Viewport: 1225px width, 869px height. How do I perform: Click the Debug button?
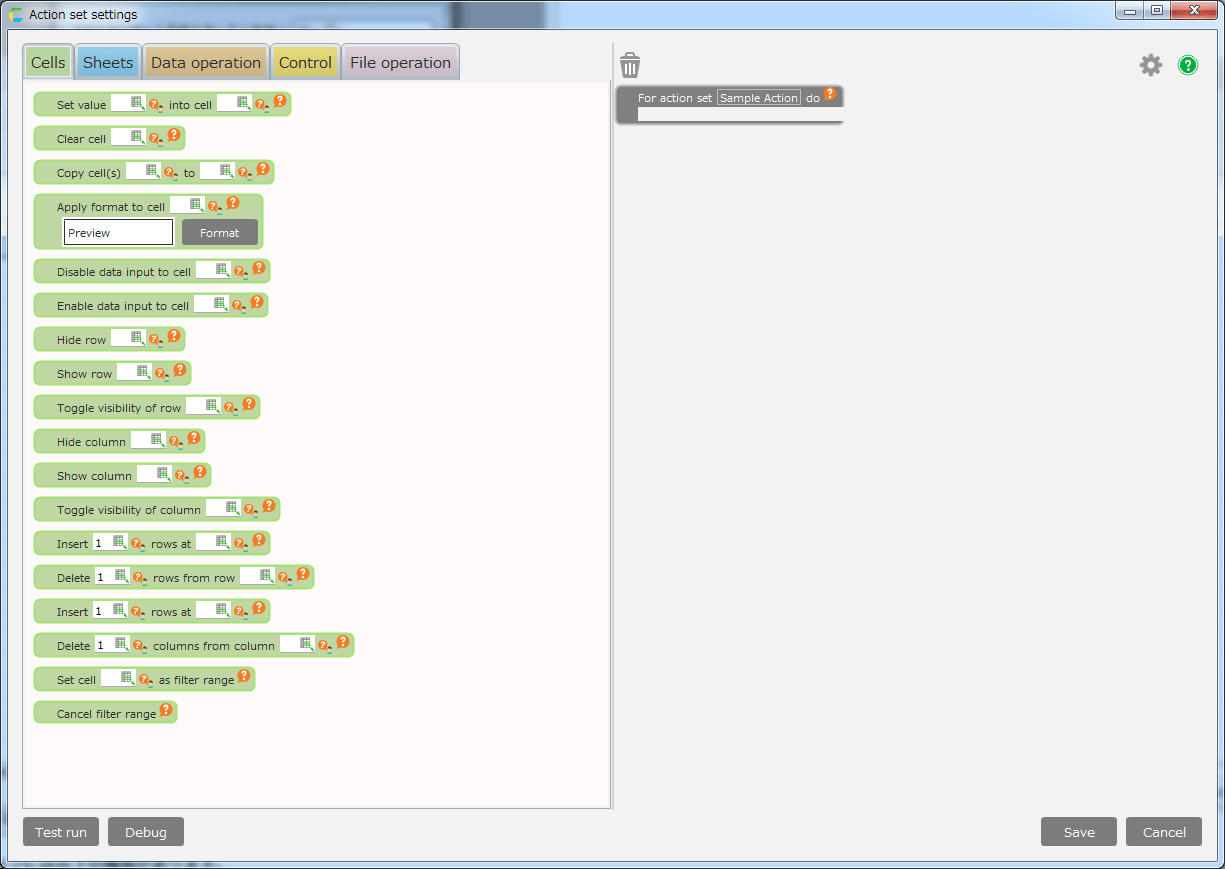146,832
